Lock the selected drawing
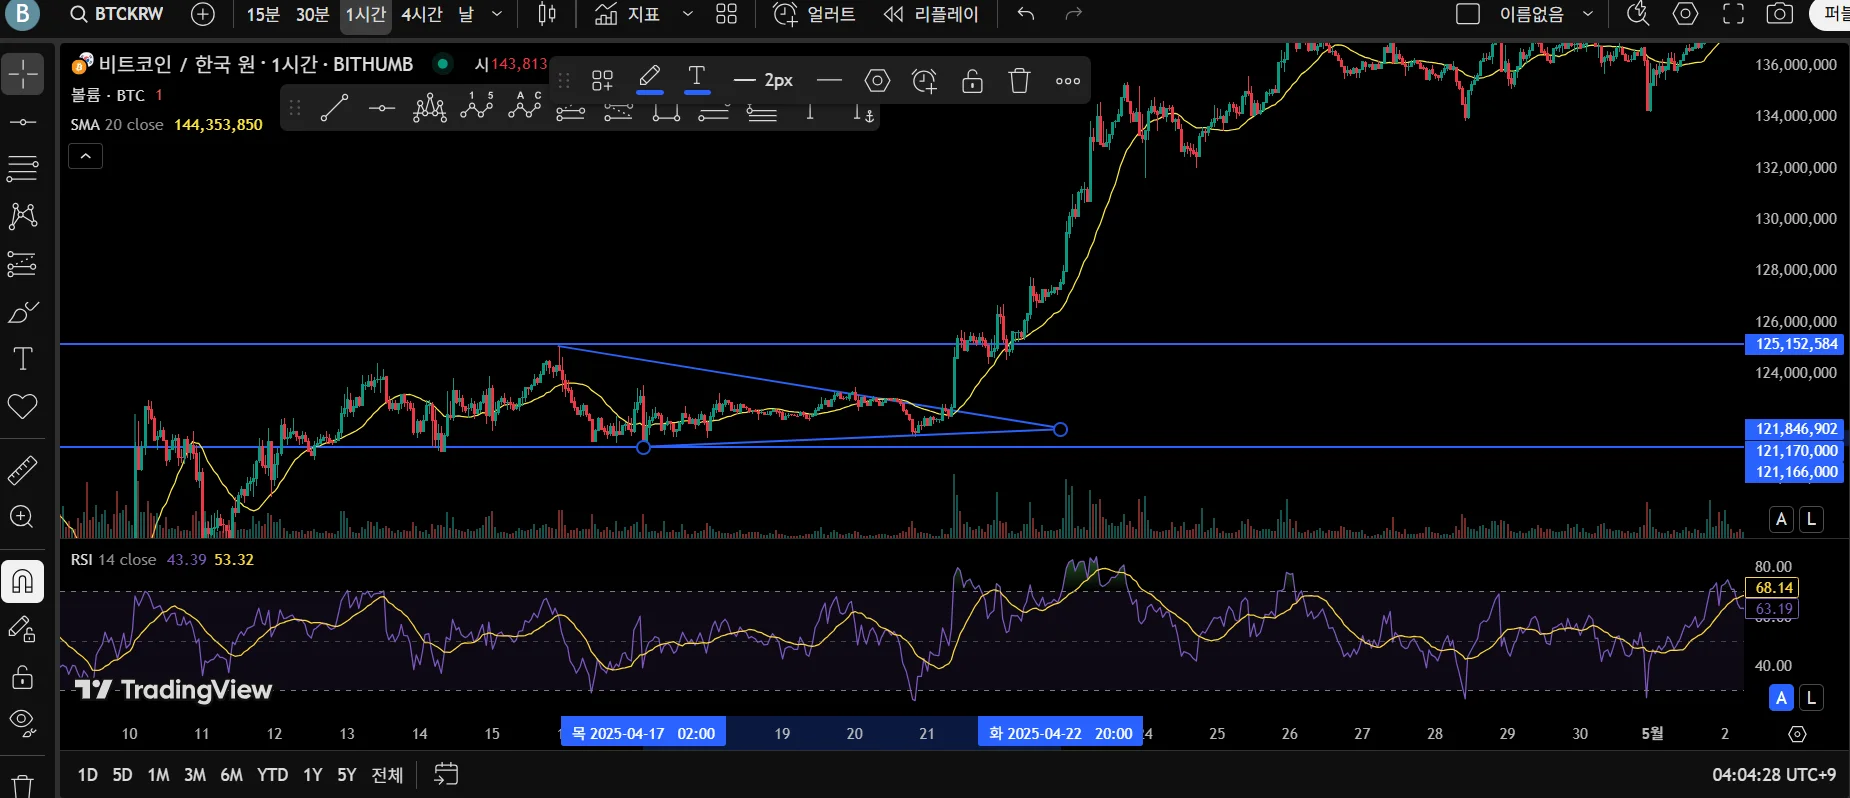1850x798 pixels. tap(972, 80)
